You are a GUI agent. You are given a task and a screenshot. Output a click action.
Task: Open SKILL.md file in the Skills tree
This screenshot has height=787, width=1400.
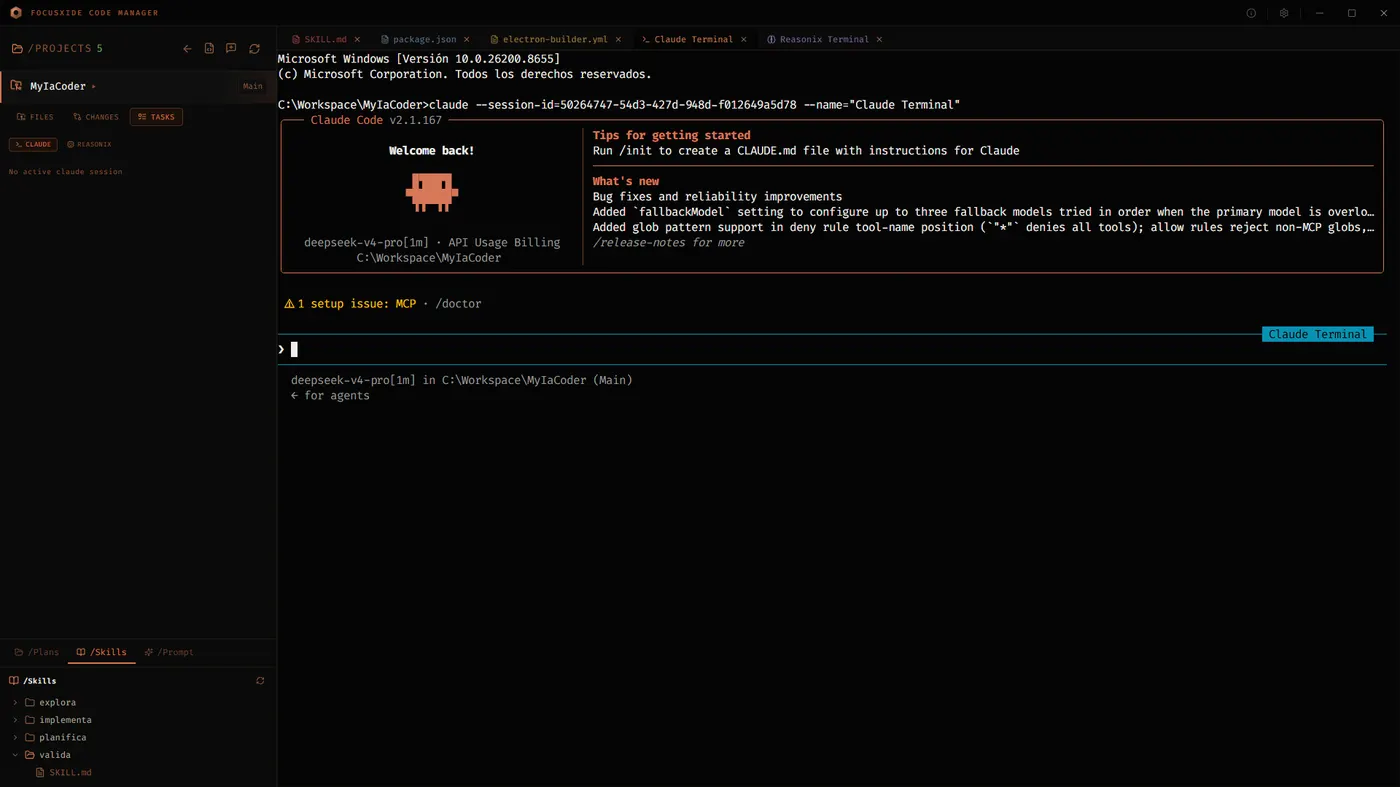tap(70, 773)
